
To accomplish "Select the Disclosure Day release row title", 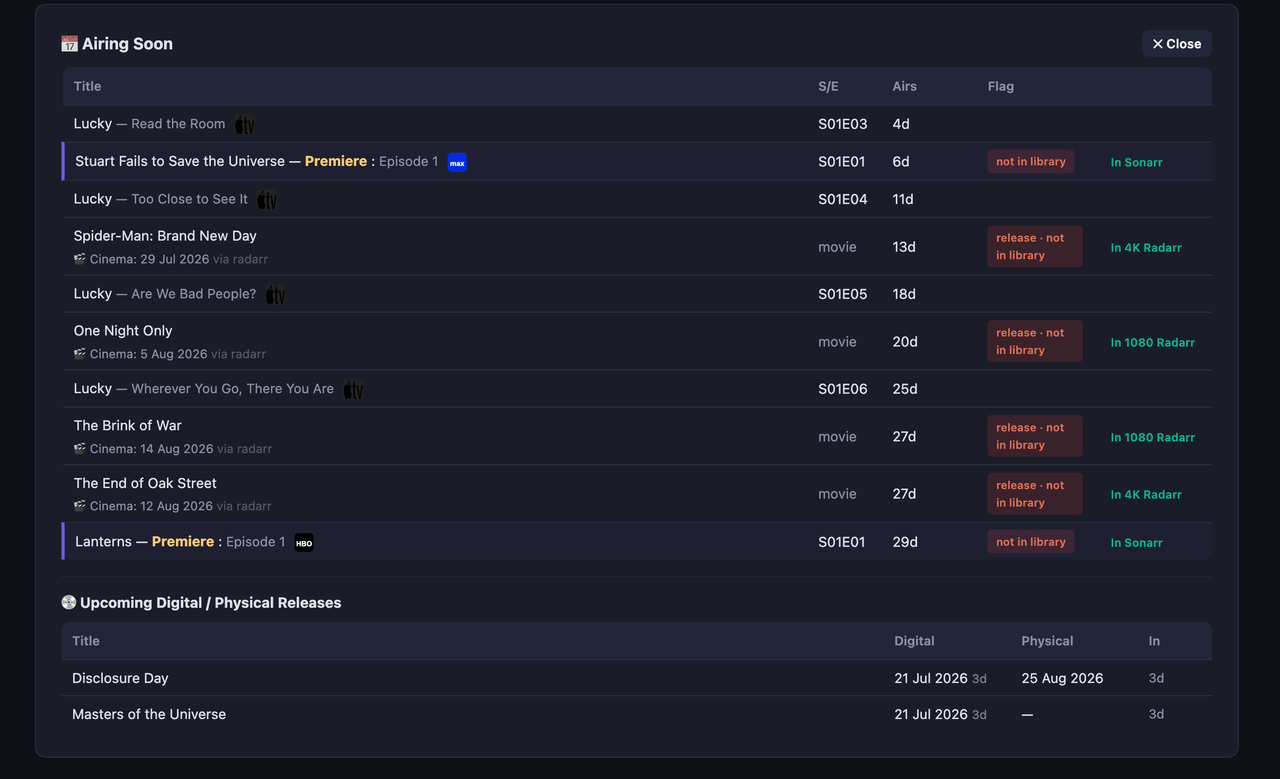I will point(120,678).
